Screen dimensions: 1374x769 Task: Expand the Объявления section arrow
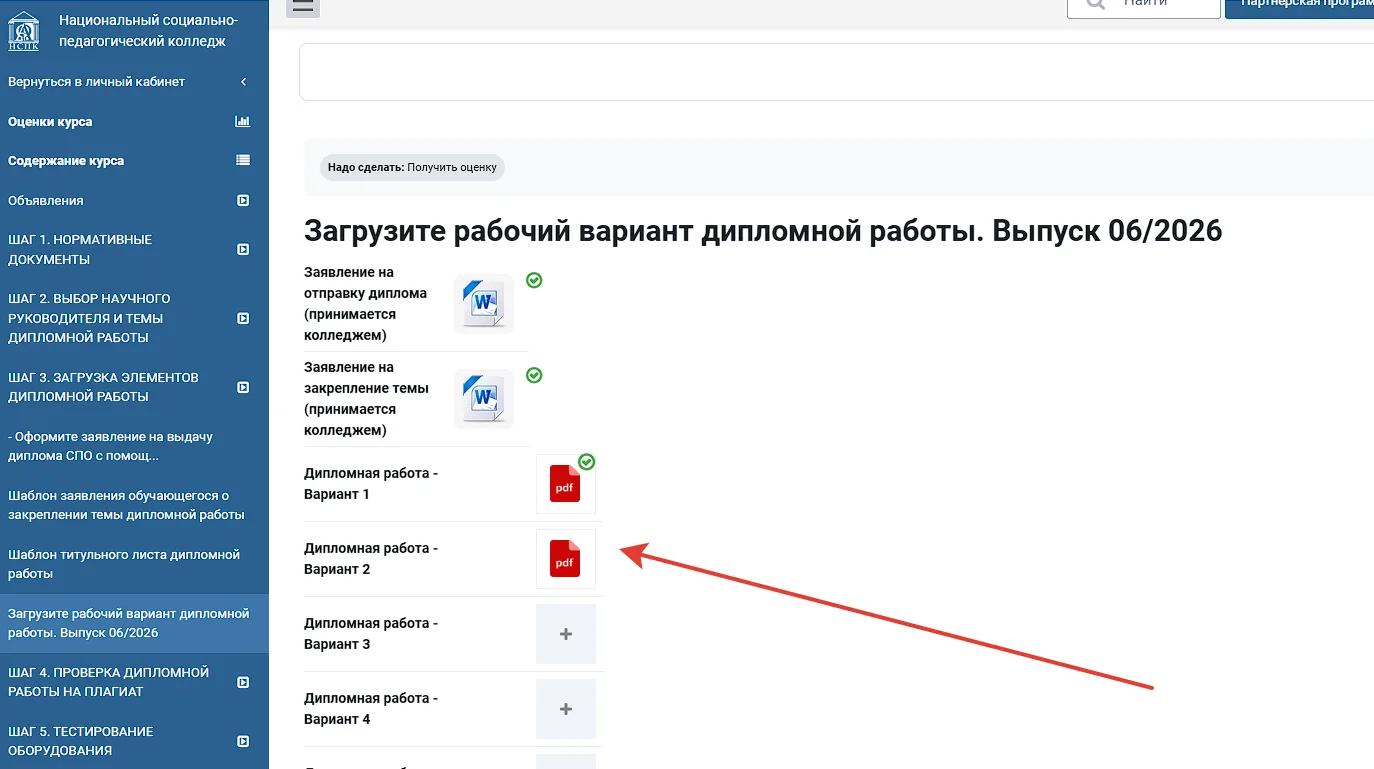click(243, 200)
